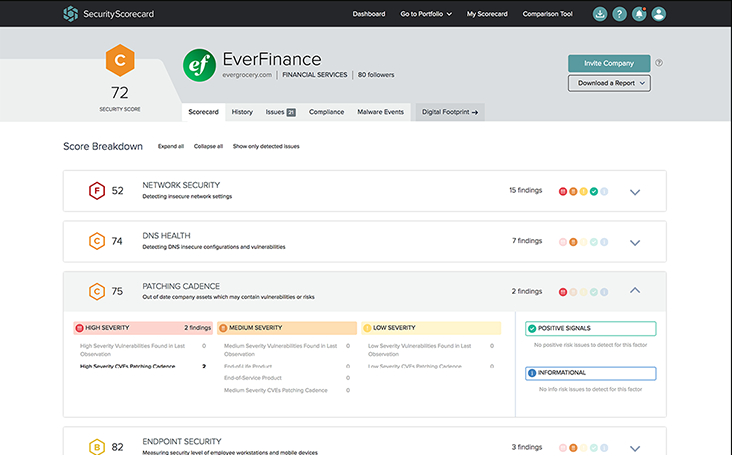
Task: Open the user profile icon
Action: pos(659,14)
